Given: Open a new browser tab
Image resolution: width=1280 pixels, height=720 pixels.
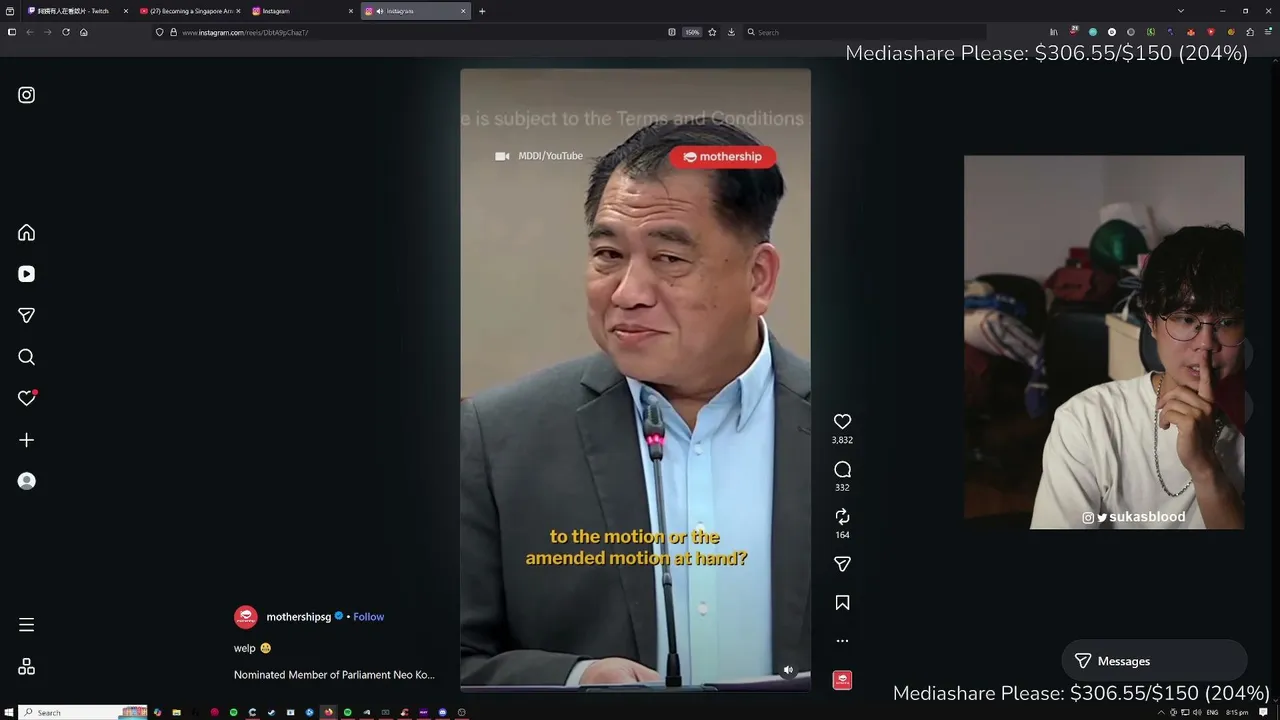Looking at the screenshot, I should (482, 11).
